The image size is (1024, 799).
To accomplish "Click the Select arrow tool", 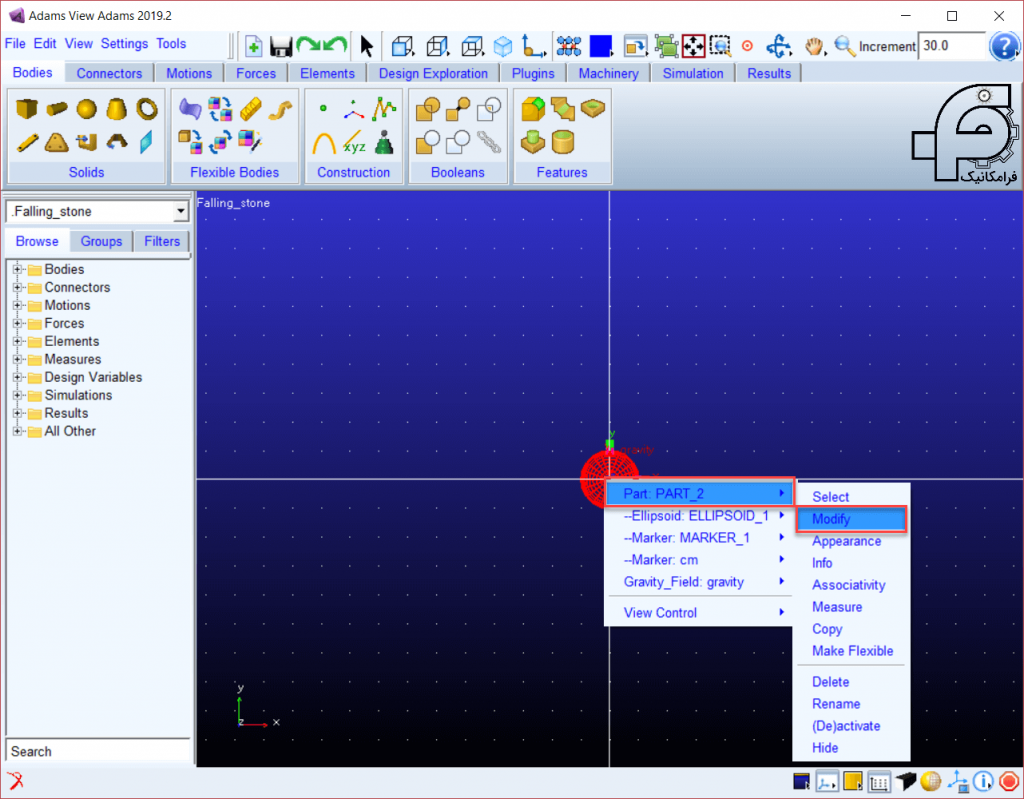I will coord(366,46).
